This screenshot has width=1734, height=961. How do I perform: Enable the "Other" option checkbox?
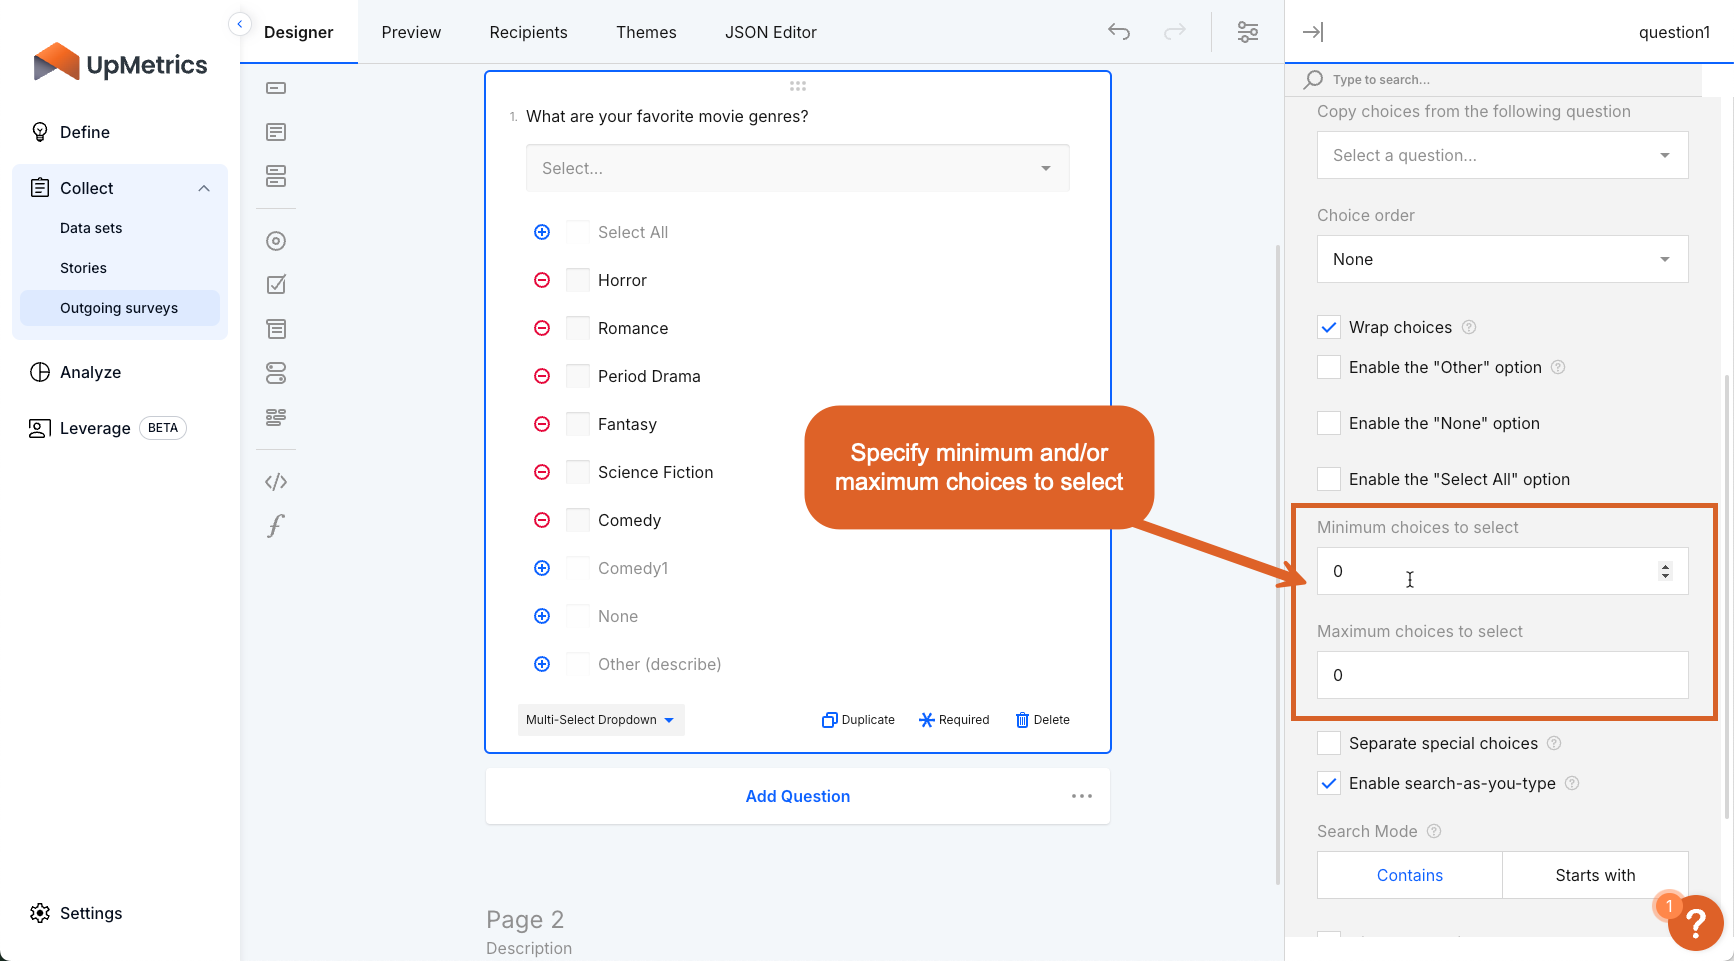pos(1329,367)
